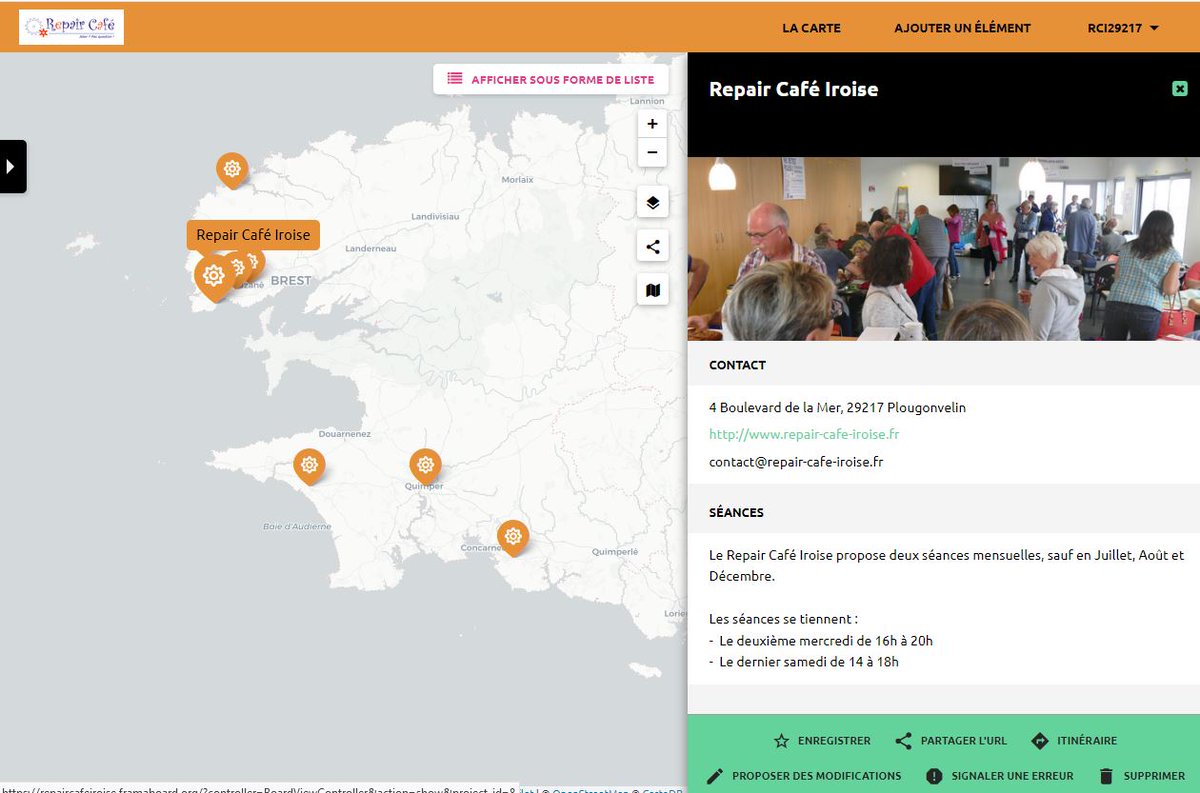Click the Repair Café Iroise map label
Viewport: 1200px width, 793px height.
click(253, 234)
